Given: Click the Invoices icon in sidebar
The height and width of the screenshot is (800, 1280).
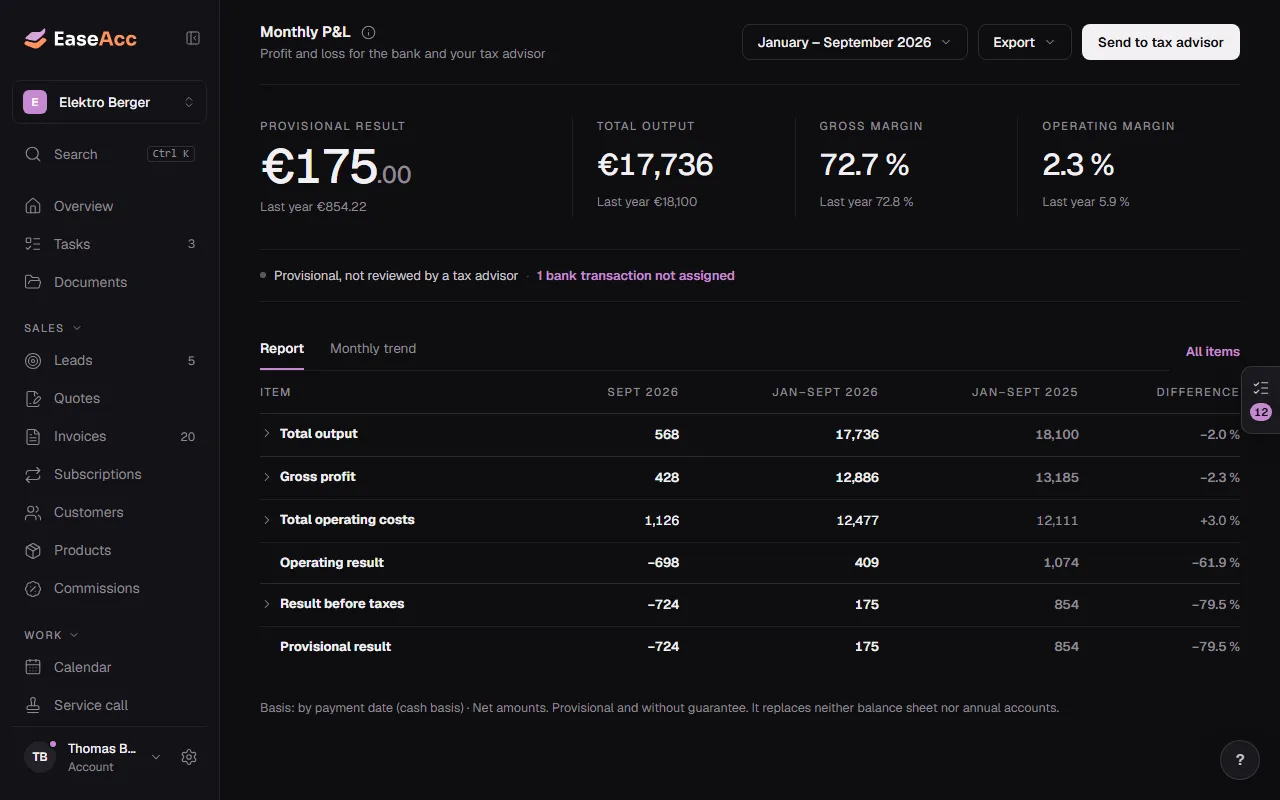Looking at the screenshot, I should [x=33, y=436].
